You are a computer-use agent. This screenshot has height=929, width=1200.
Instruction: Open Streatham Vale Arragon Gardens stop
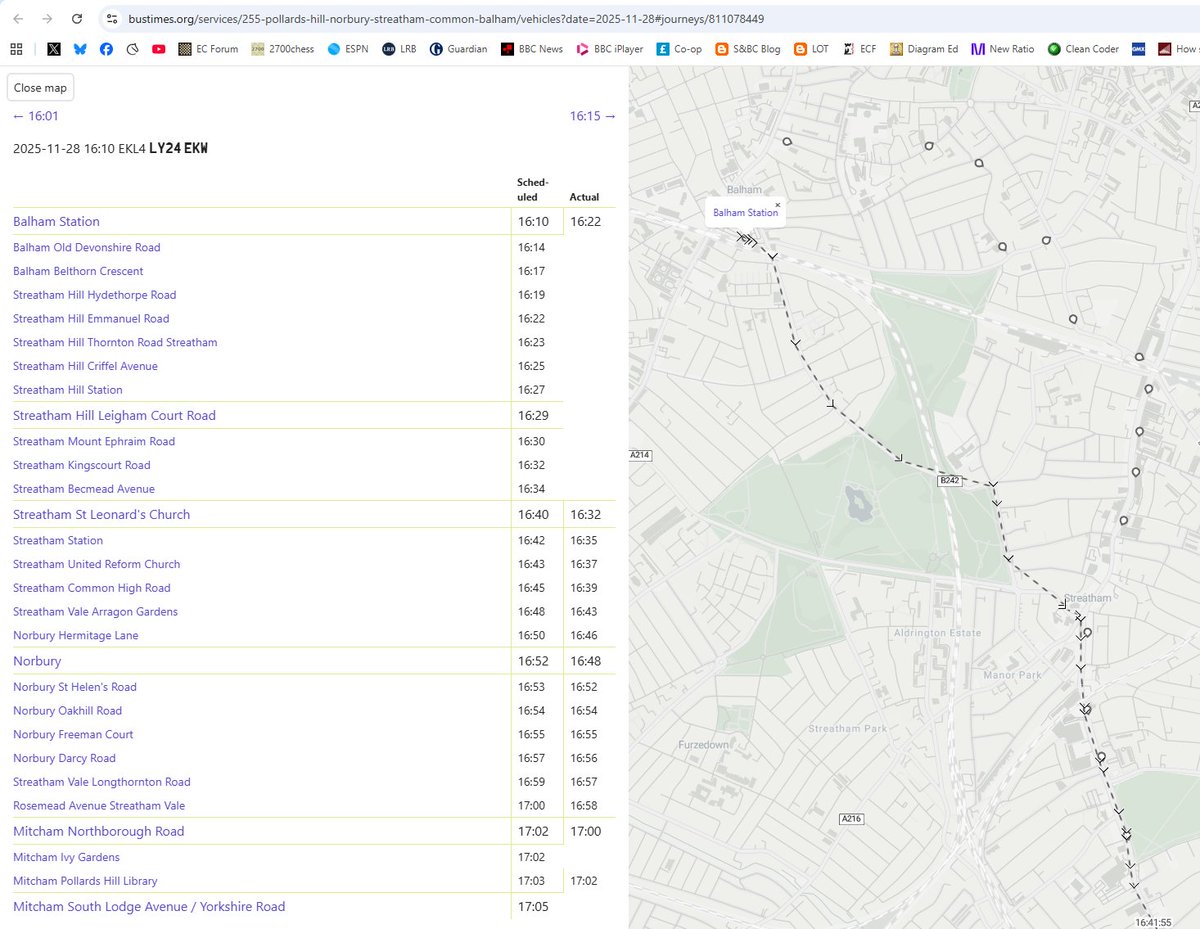(95, 612)
